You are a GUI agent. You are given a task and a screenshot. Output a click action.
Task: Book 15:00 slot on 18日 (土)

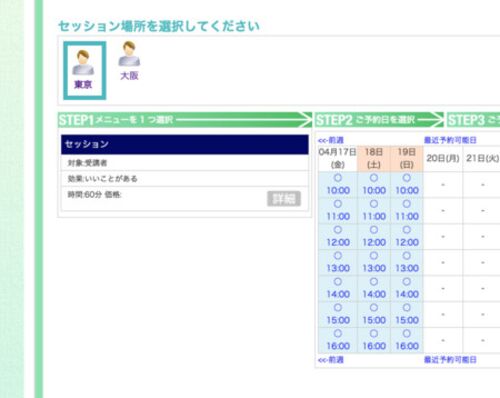(x=374, y=314)
